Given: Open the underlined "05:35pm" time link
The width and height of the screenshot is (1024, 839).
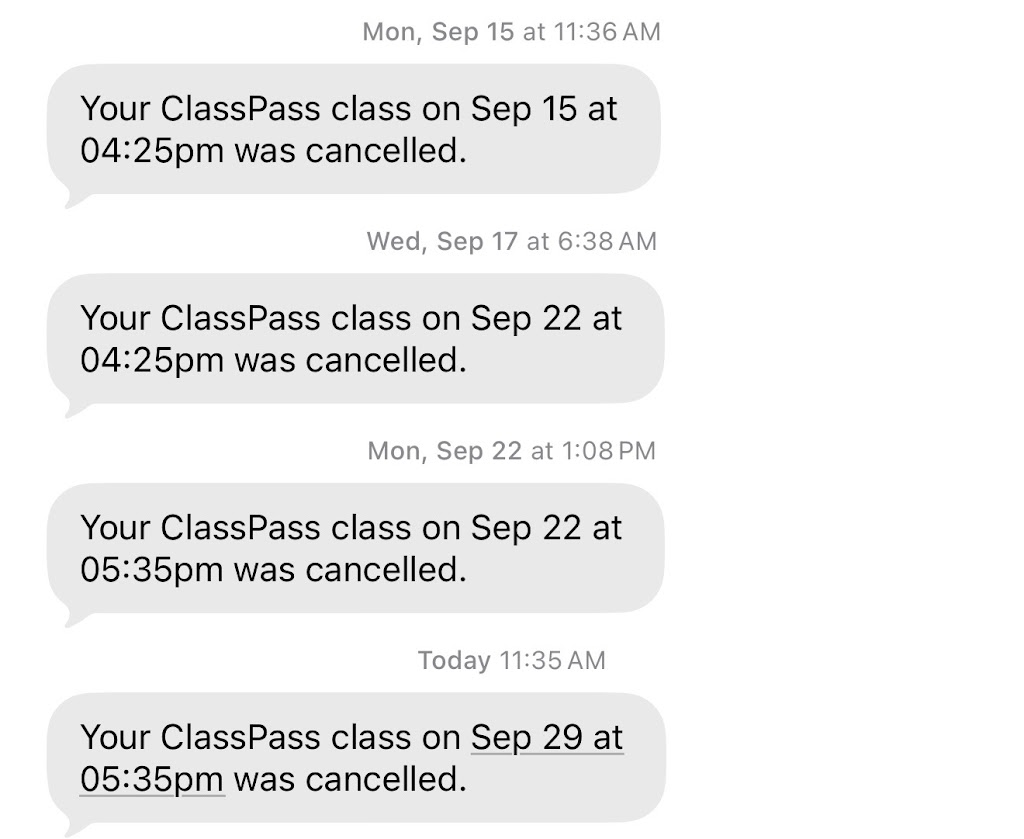Looking at the screenshot, I should tap(152, 780).
